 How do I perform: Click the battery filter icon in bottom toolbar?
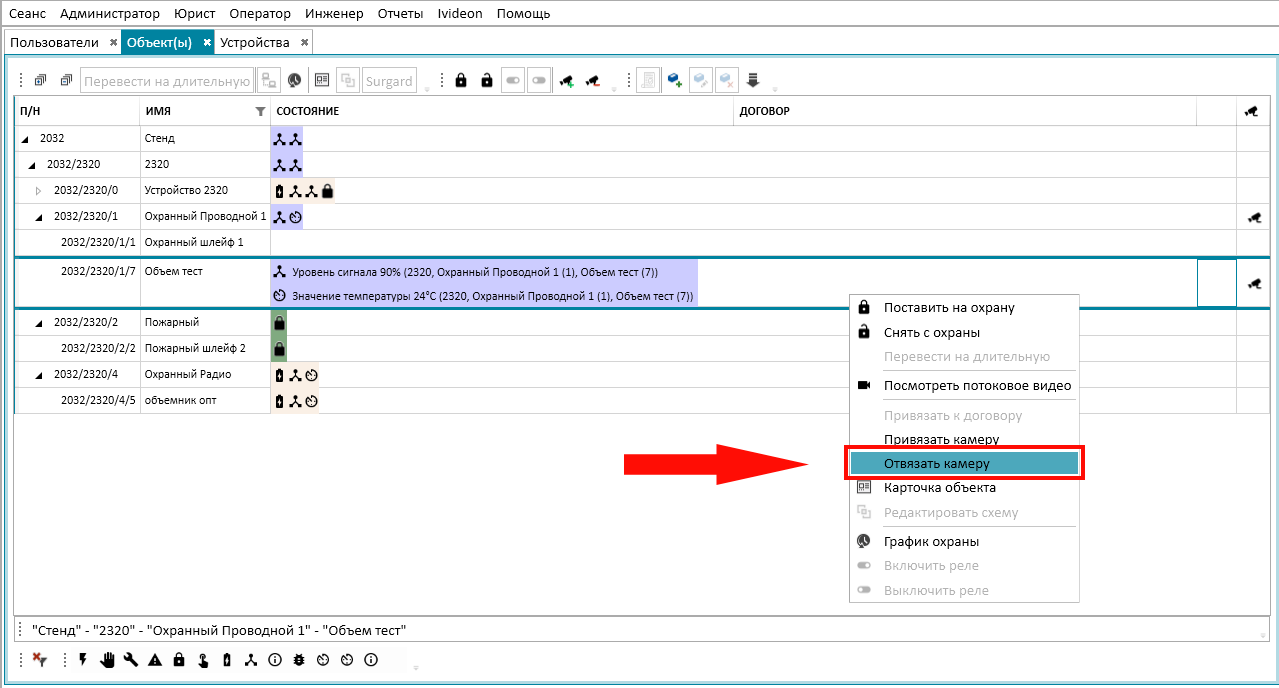click(227, 660)
